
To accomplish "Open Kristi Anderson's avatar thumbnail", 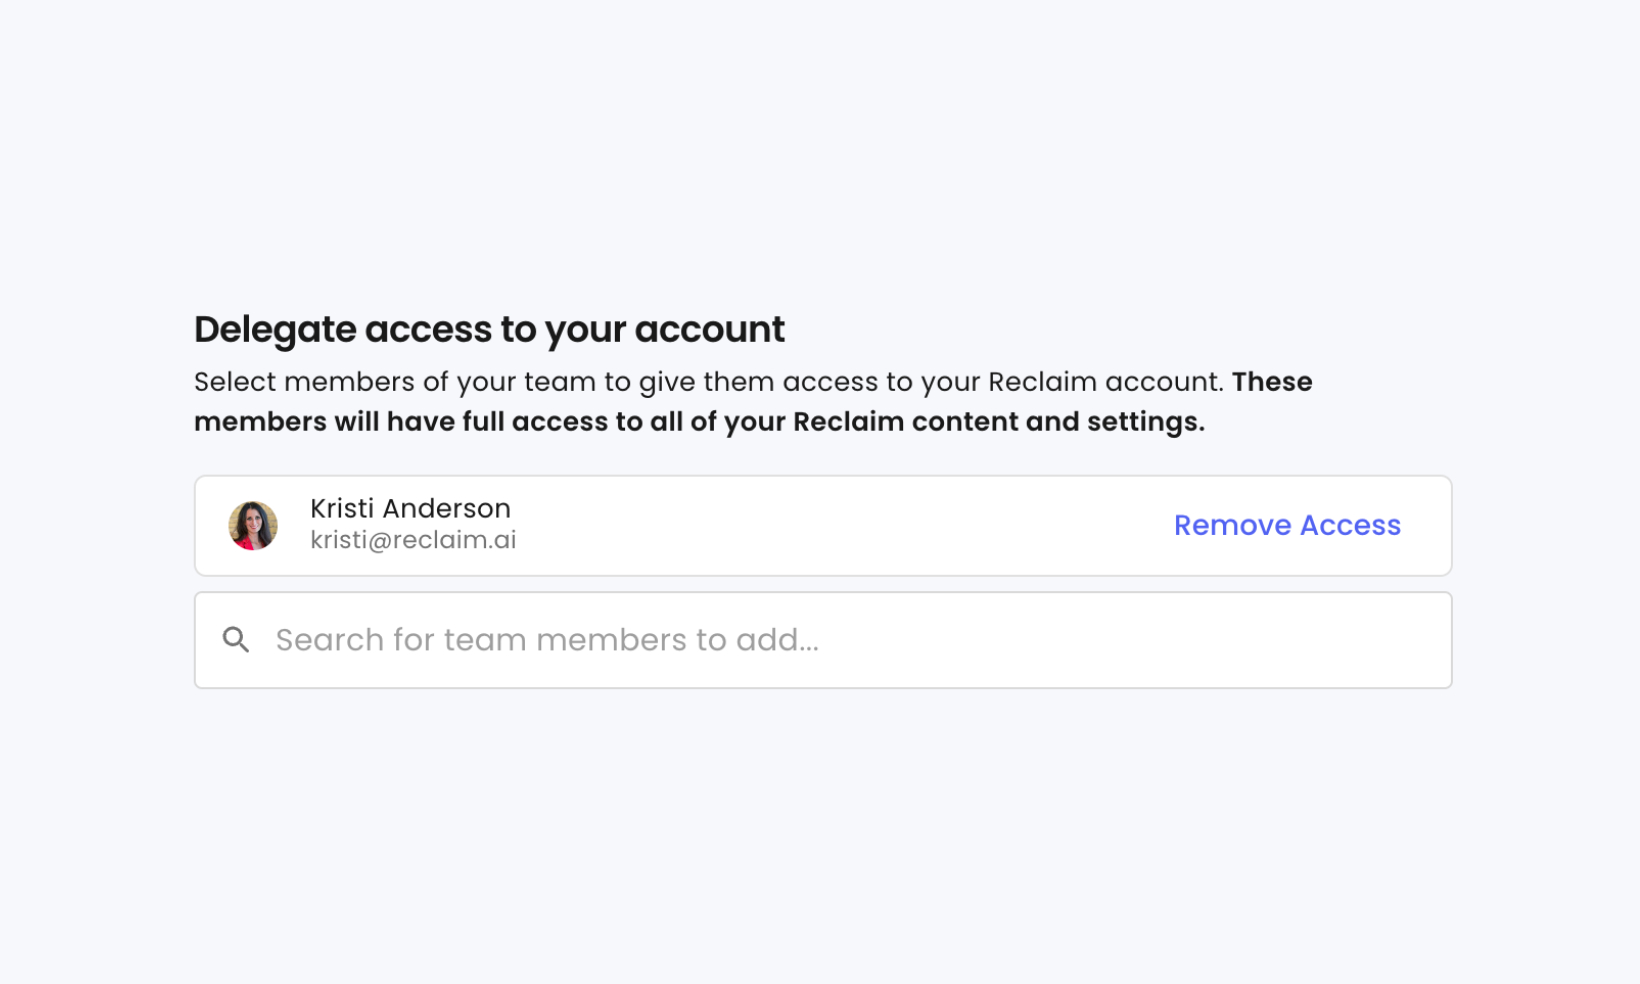I will pos(253,526).
